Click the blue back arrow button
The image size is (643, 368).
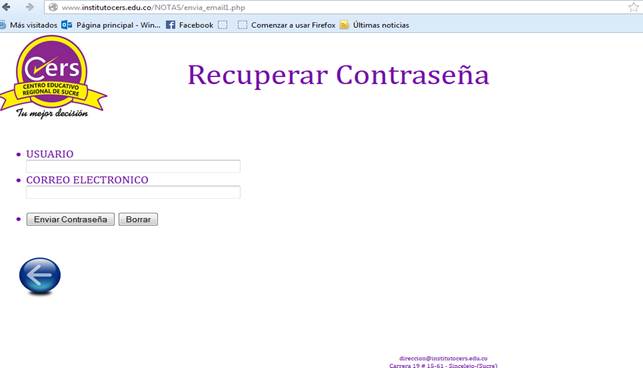[40, 276]
